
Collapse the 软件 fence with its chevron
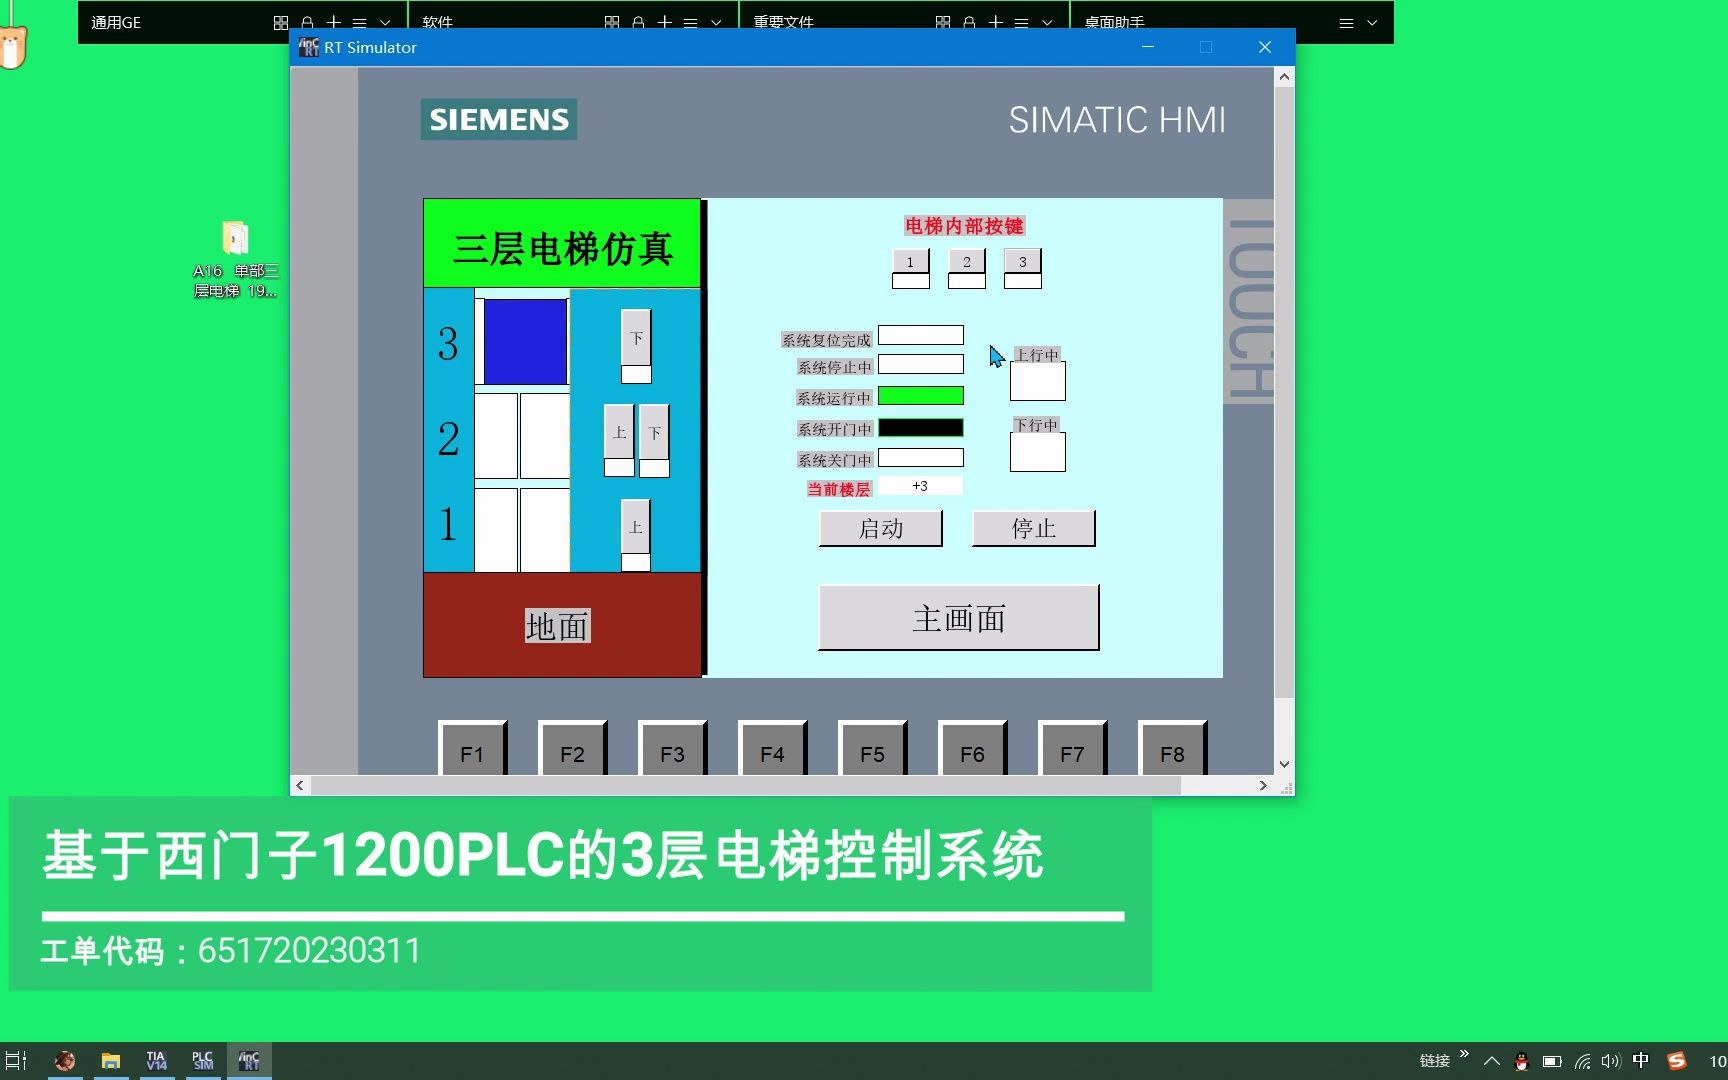[x=716, y=21]
